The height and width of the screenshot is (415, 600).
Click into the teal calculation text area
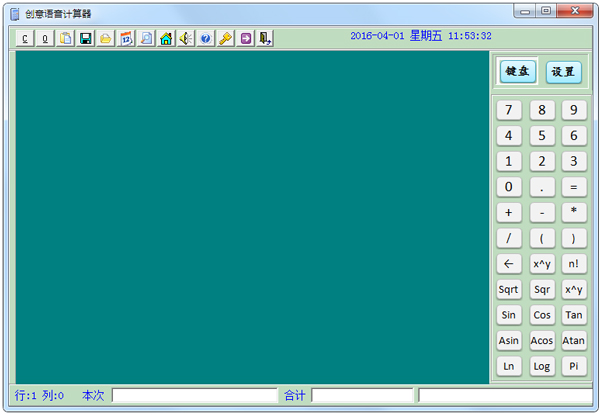click(252, 217)
